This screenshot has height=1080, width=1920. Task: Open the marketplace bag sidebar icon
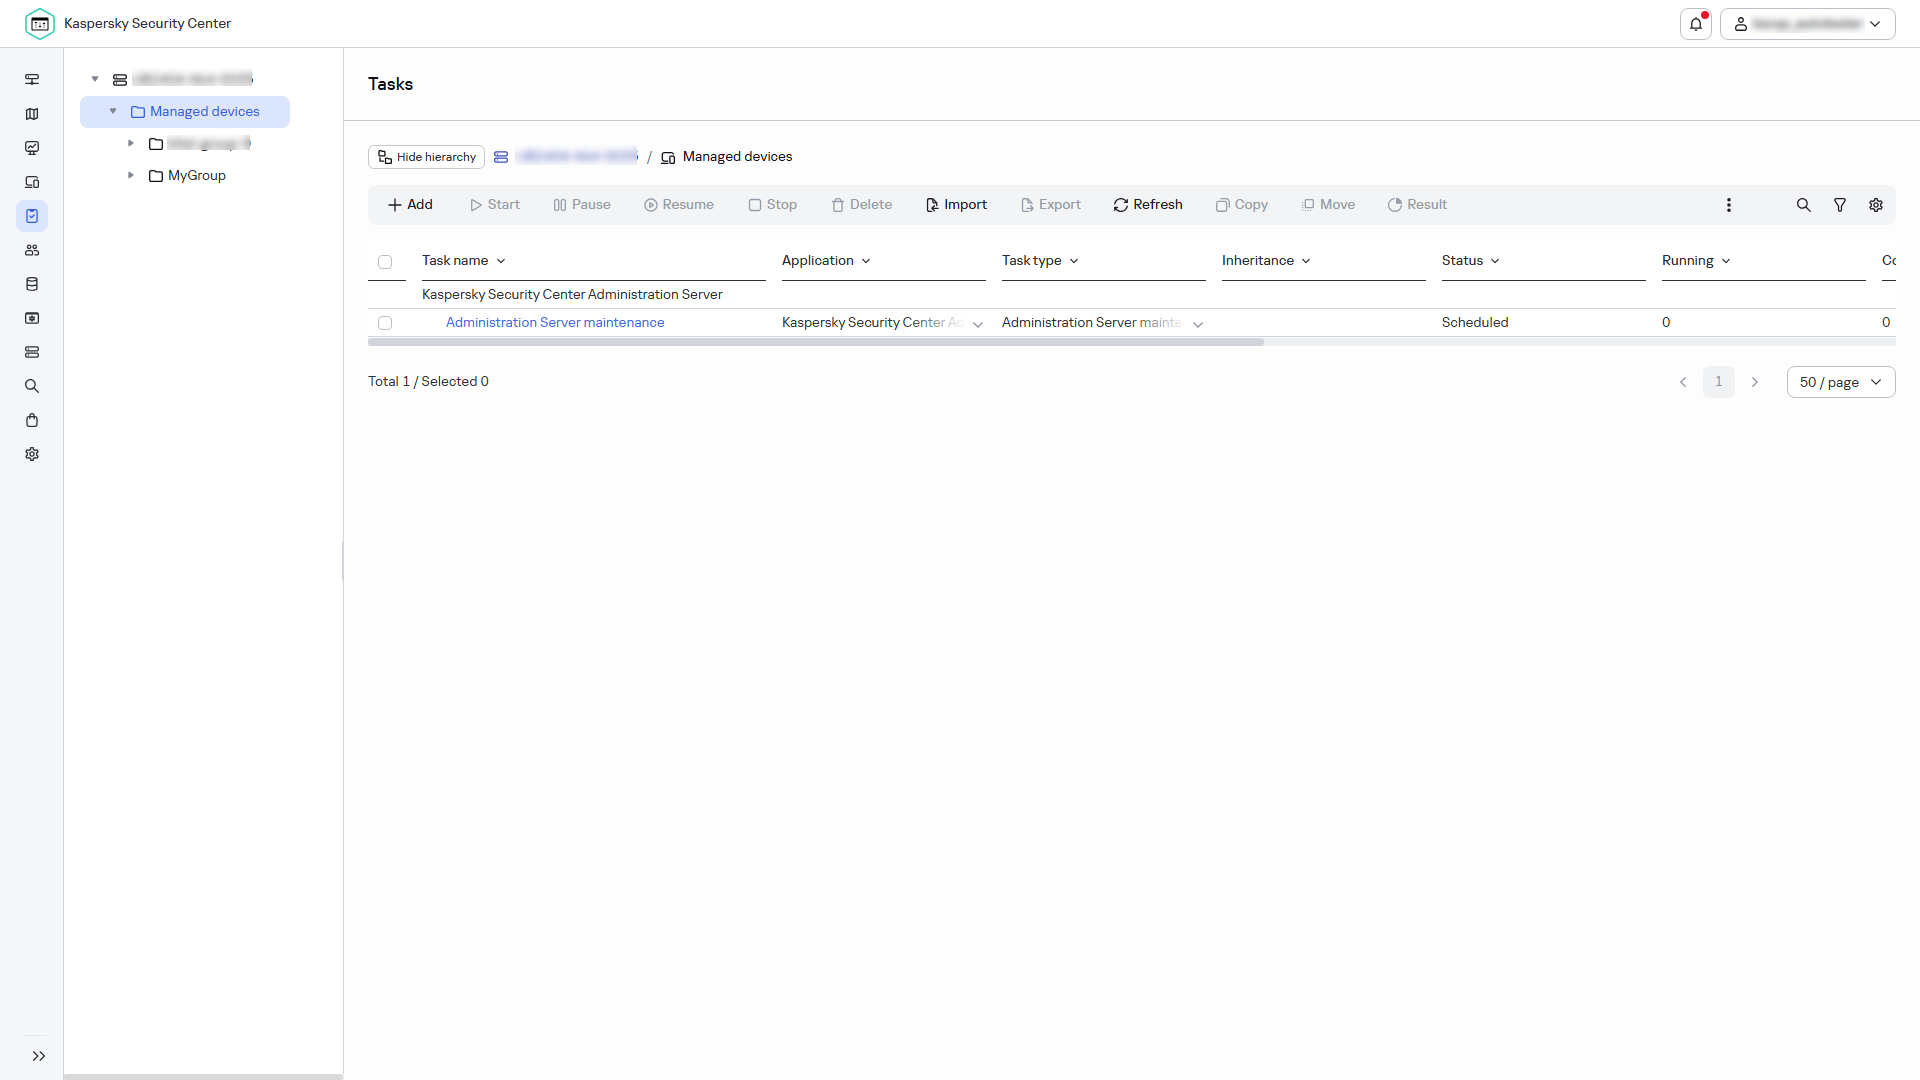32,420
